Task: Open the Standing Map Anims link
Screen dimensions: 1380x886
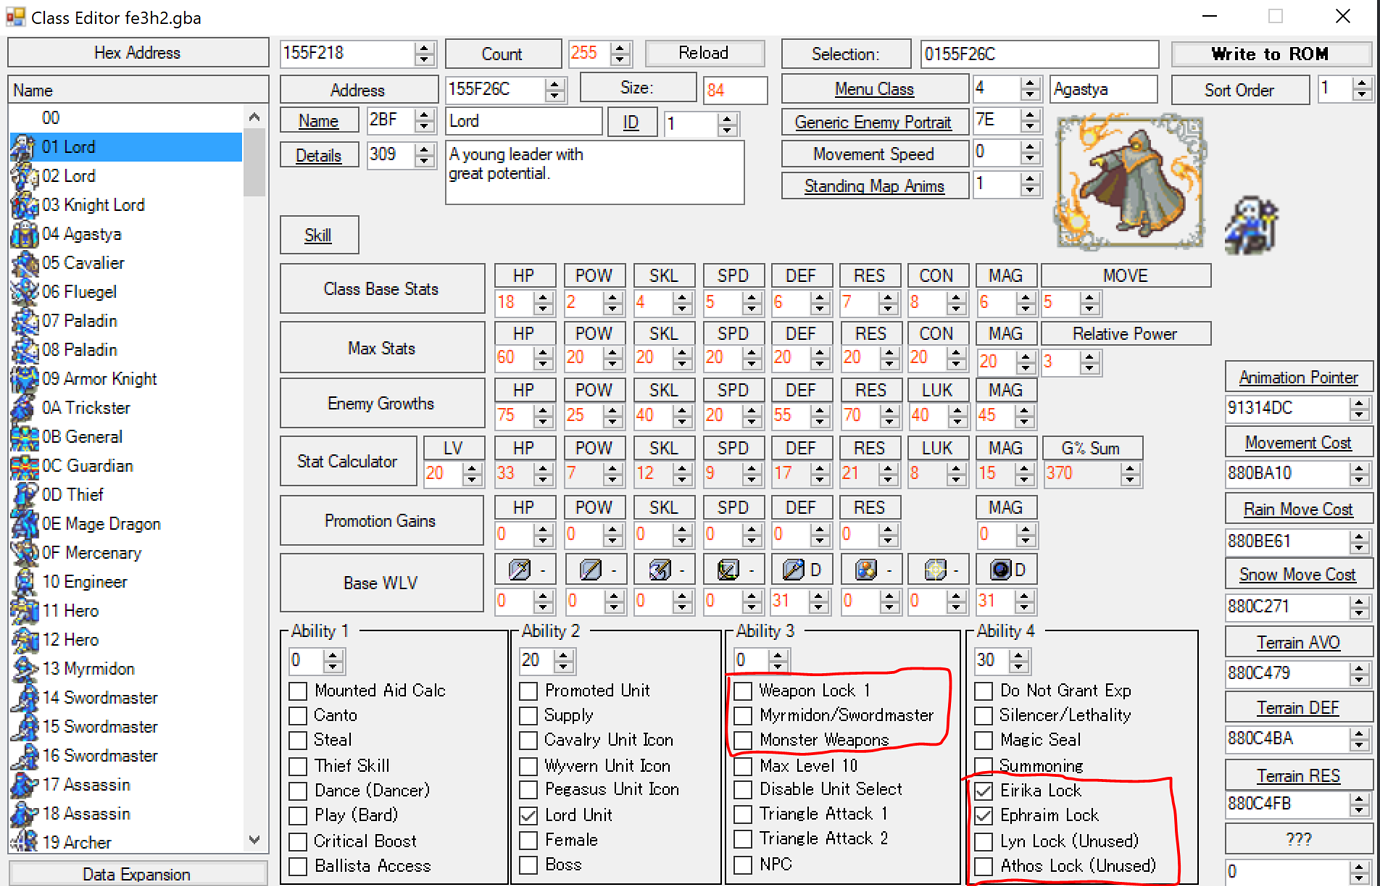Action: [x=875, y=185]
